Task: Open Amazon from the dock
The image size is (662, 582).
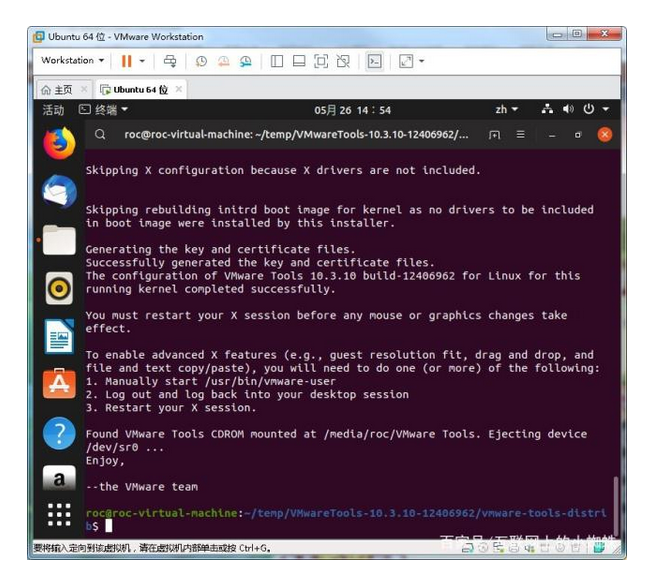Action: 59,478
